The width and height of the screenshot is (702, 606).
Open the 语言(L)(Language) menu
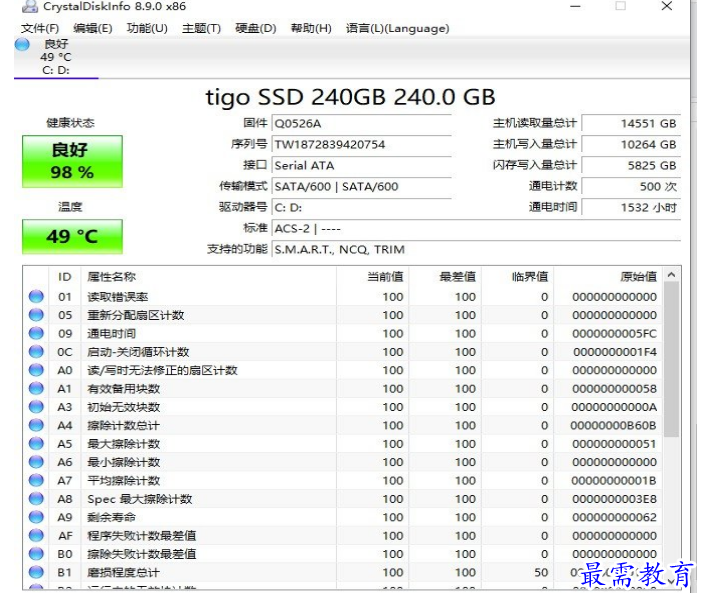pos(398,28)
